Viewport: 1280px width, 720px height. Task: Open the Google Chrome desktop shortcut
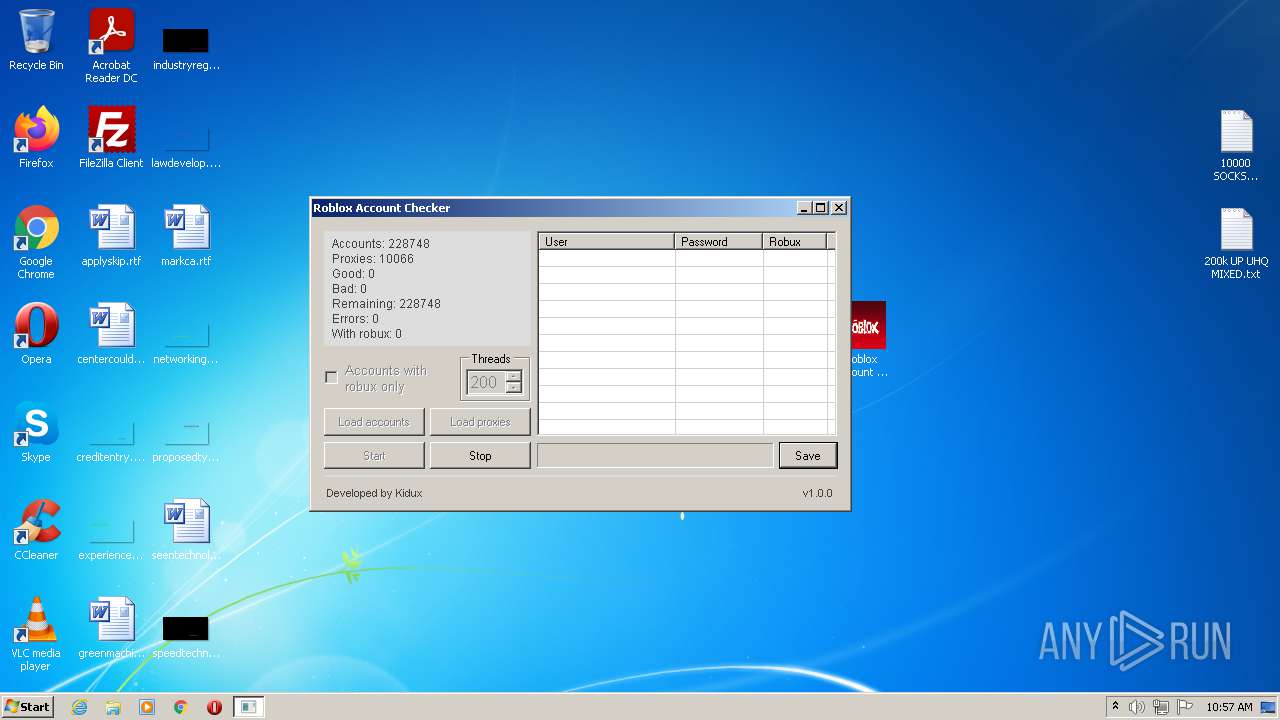point(36,242)
